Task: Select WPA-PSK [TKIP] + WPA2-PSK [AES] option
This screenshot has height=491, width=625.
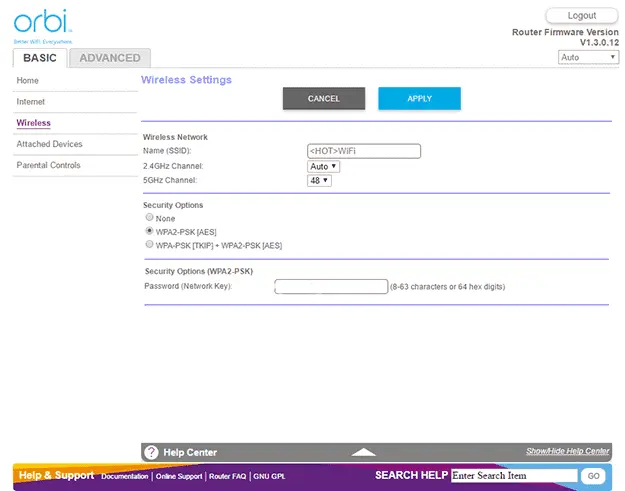Action: click(x=150, y=244)
